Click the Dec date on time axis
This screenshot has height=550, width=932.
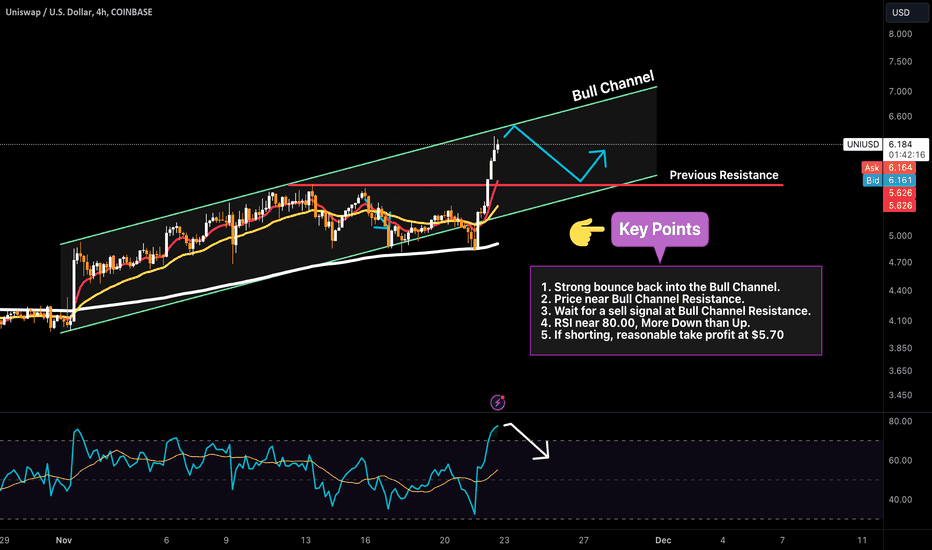[x=663, y=540]
